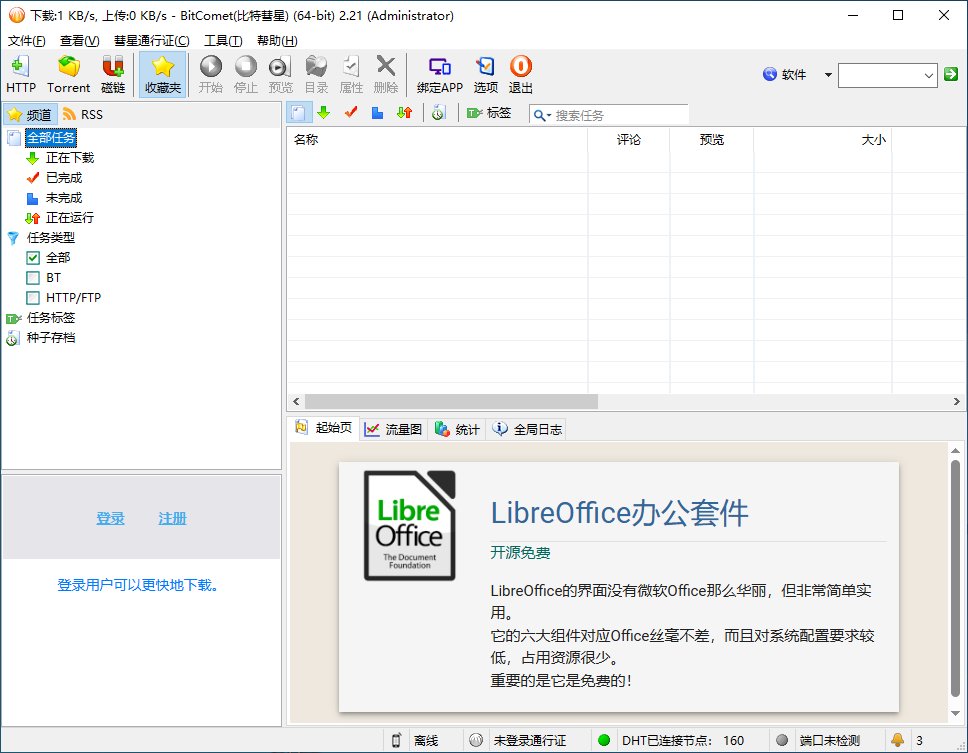The width and height of the screenshot is (968, 753).
Task: Open a Torrent file from toolbar
Action: (x=69, y=75)
